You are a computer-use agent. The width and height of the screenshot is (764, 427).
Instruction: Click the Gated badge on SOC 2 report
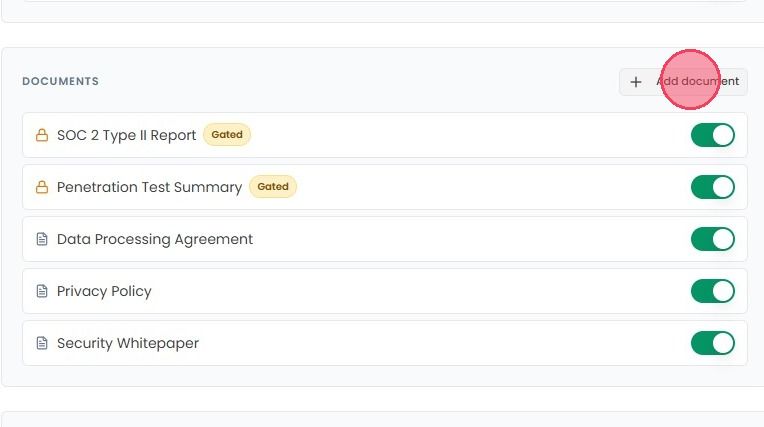227,135
